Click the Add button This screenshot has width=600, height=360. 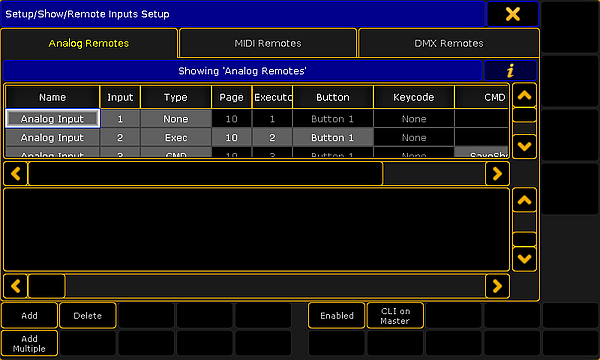(x=29, y=316)
